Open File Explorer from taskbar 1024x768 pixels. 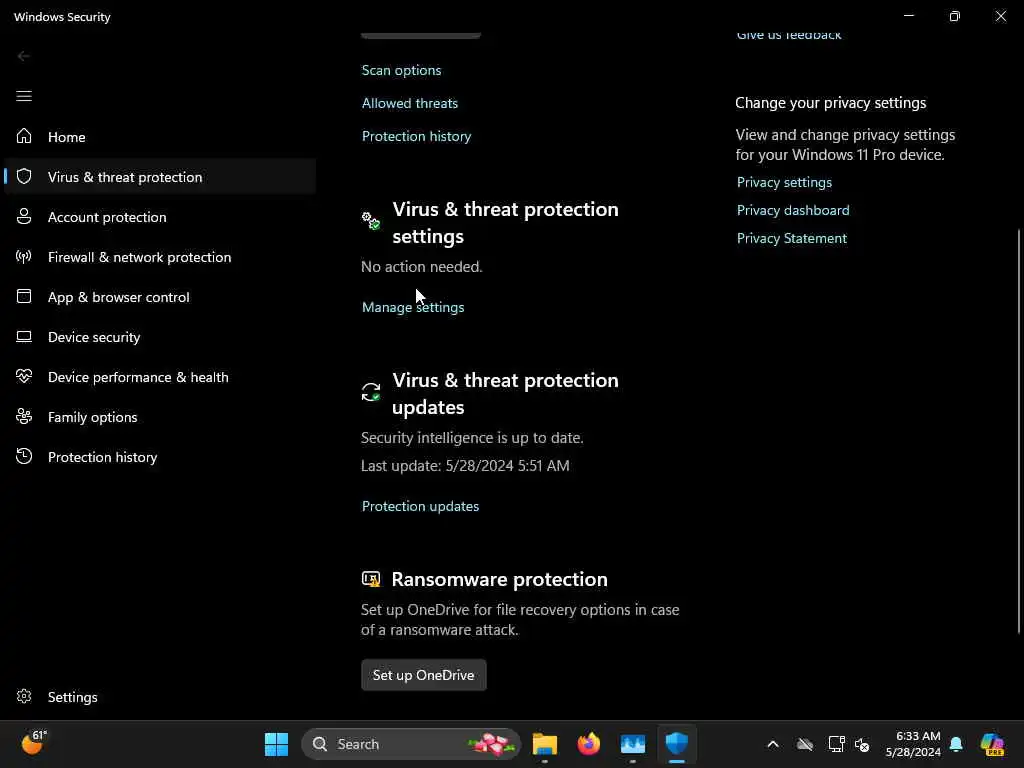(545, 744)
